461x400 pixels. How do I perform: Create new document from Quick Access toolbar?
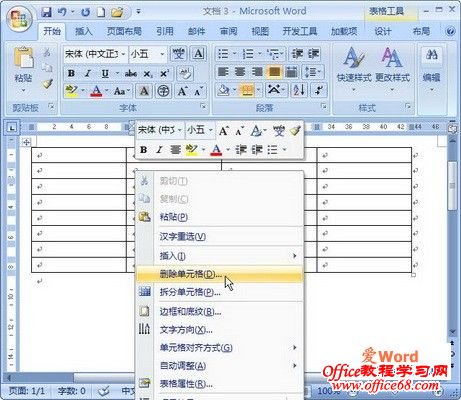101,12
